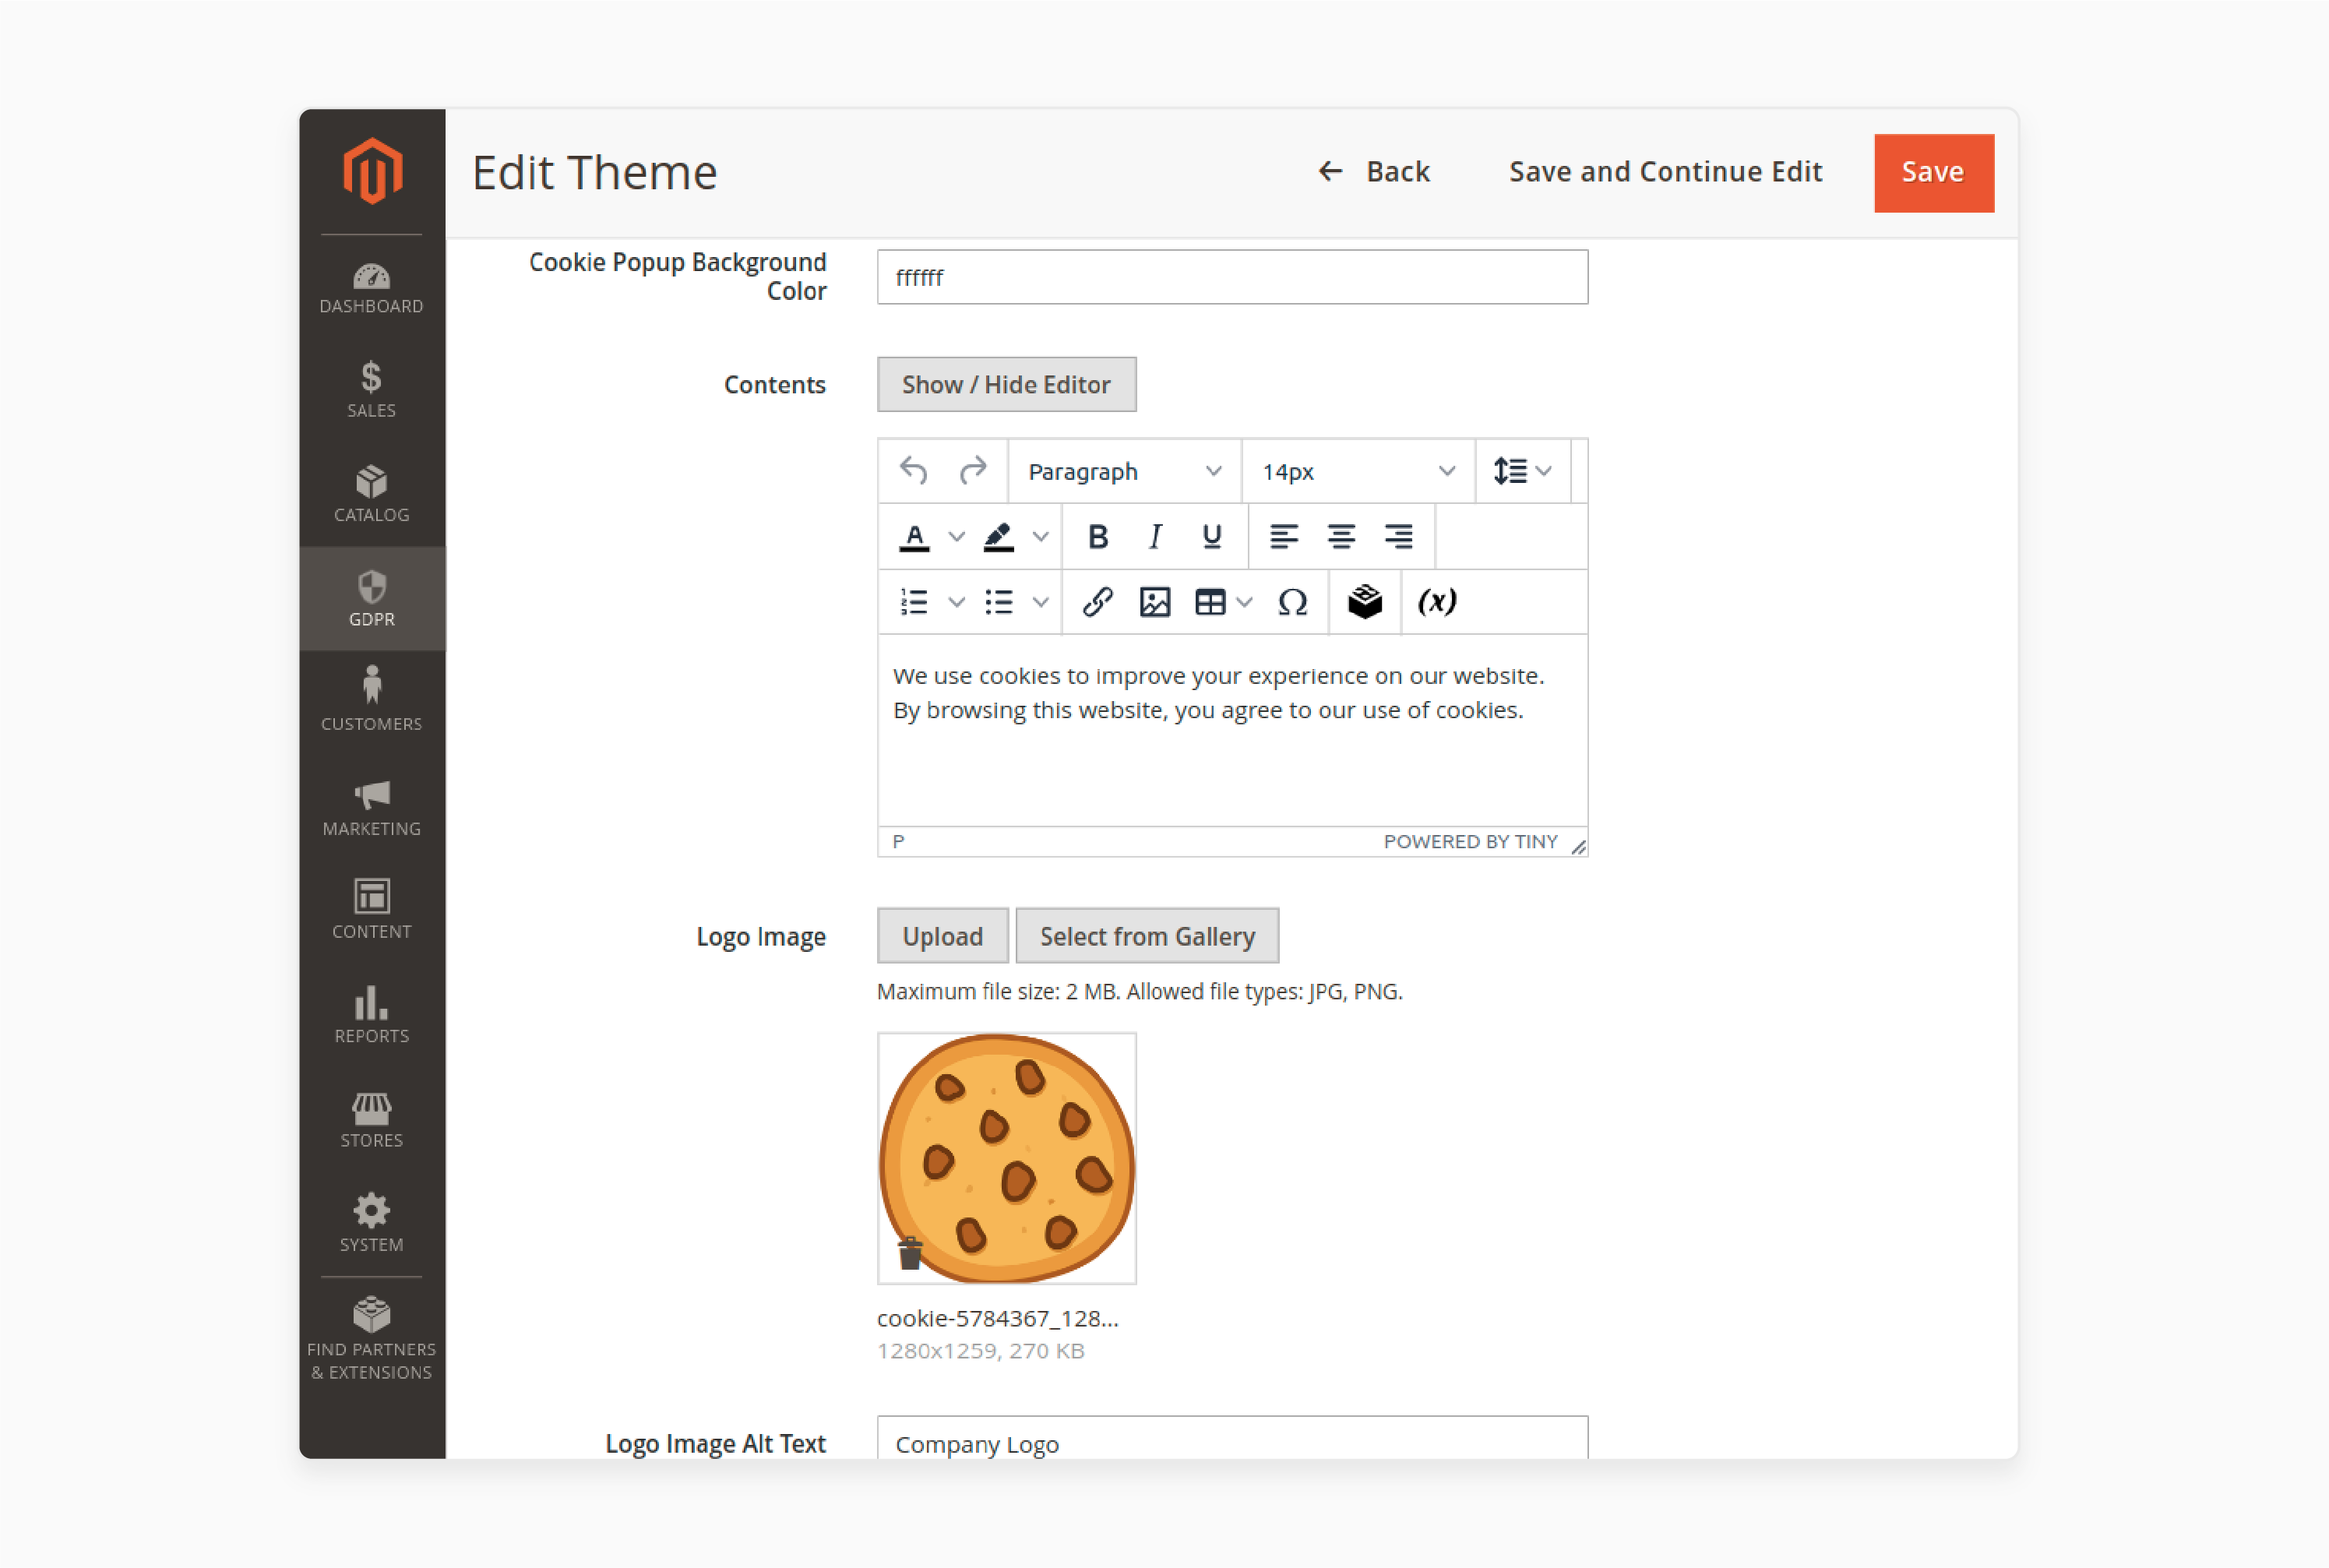Align text center
Viewport: 2329px width, 1568px height.
pyautogui.click(x=1341, y=537)
